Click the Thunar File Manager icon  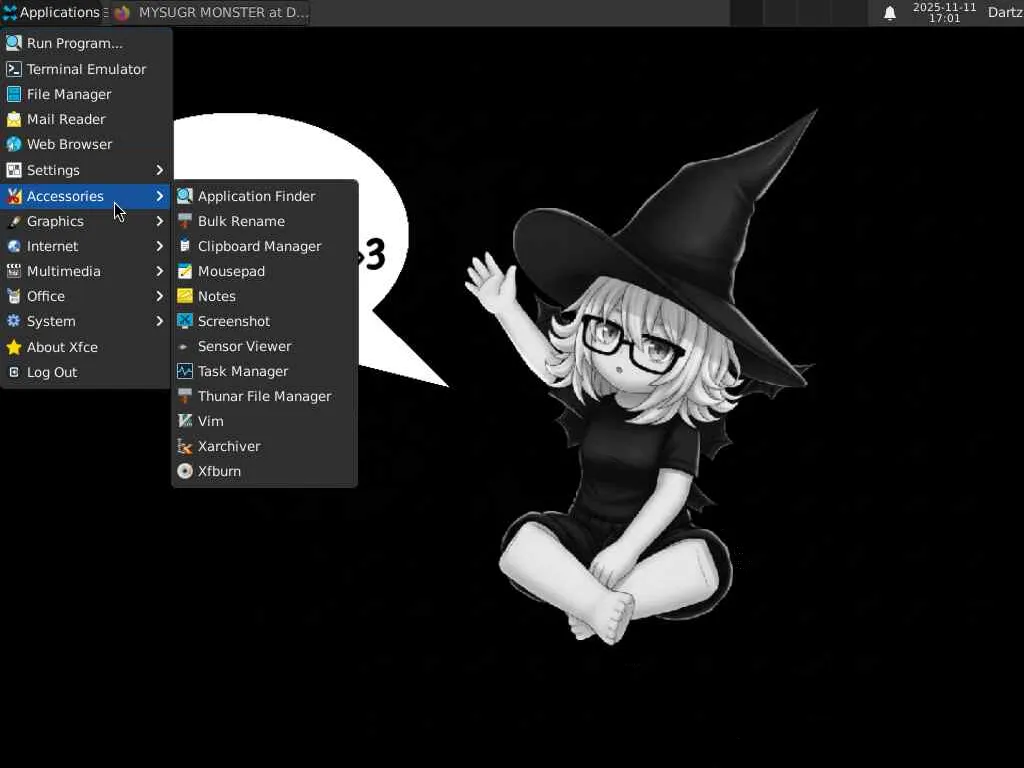[x=185, y=396]
